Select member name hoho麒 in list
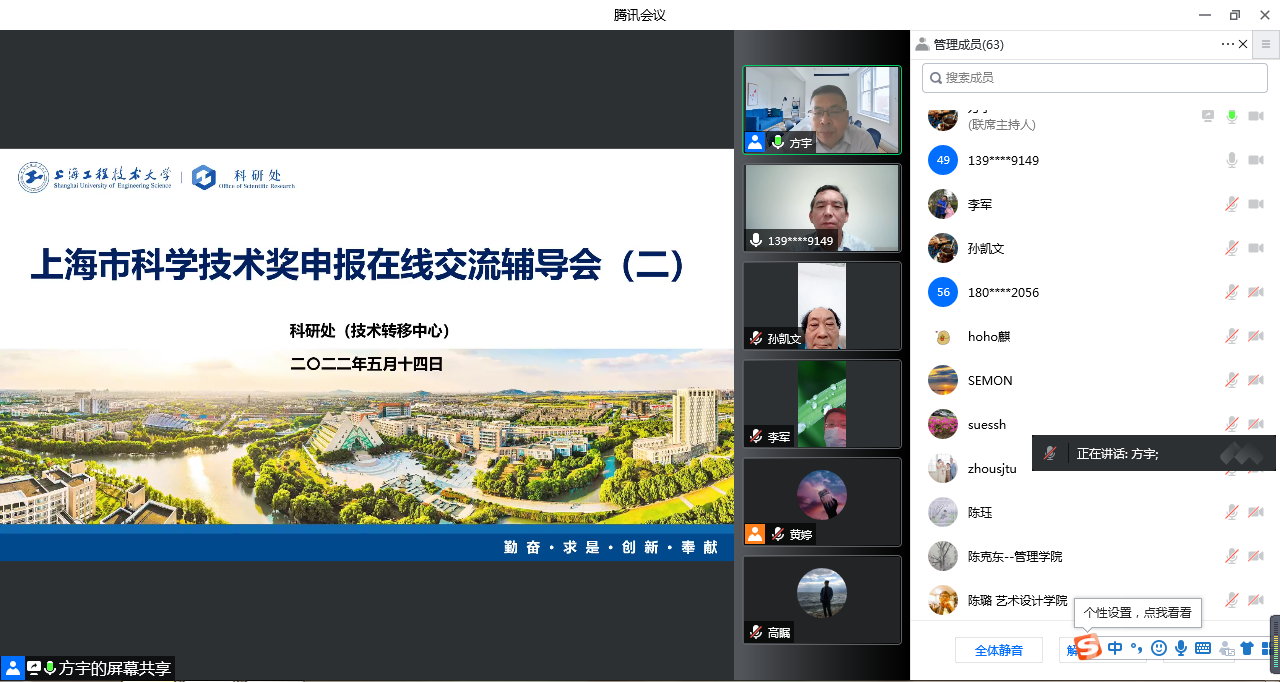Image resolution: width=1280 pixels, height=682 pixels. [989, 337]
